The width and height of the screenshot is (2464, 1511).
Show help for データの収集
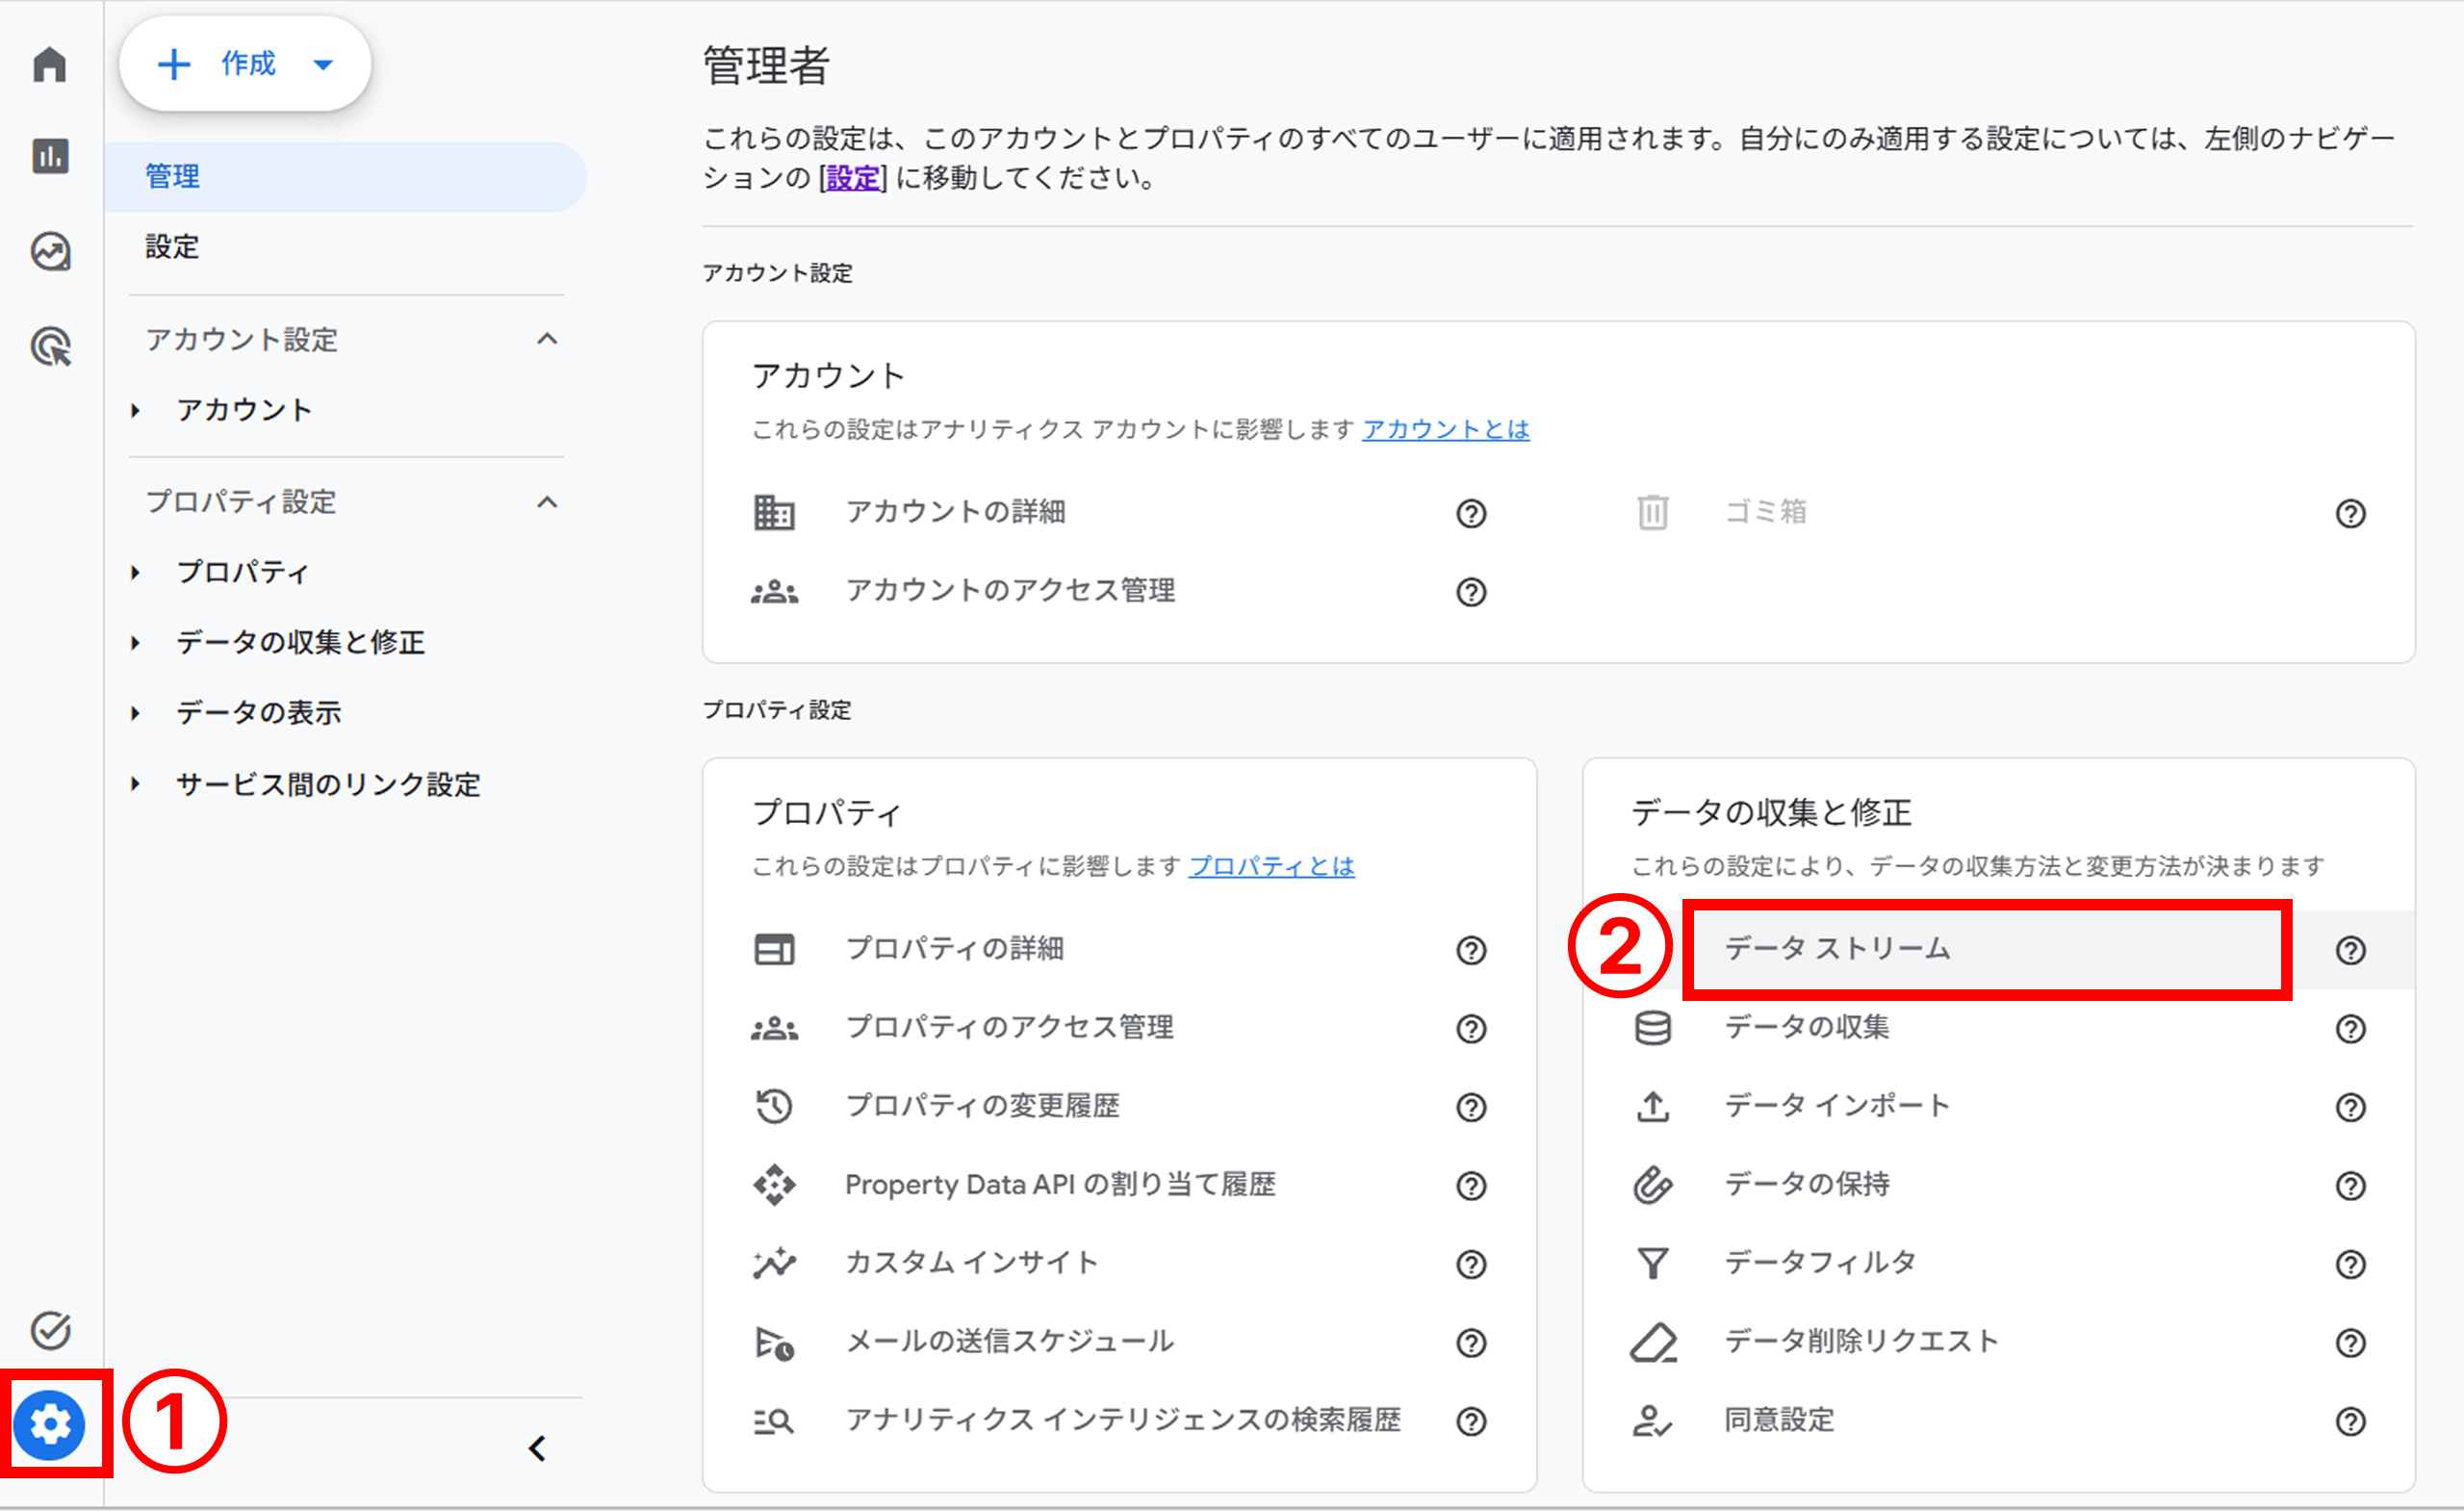[x=2350, y=1029]
